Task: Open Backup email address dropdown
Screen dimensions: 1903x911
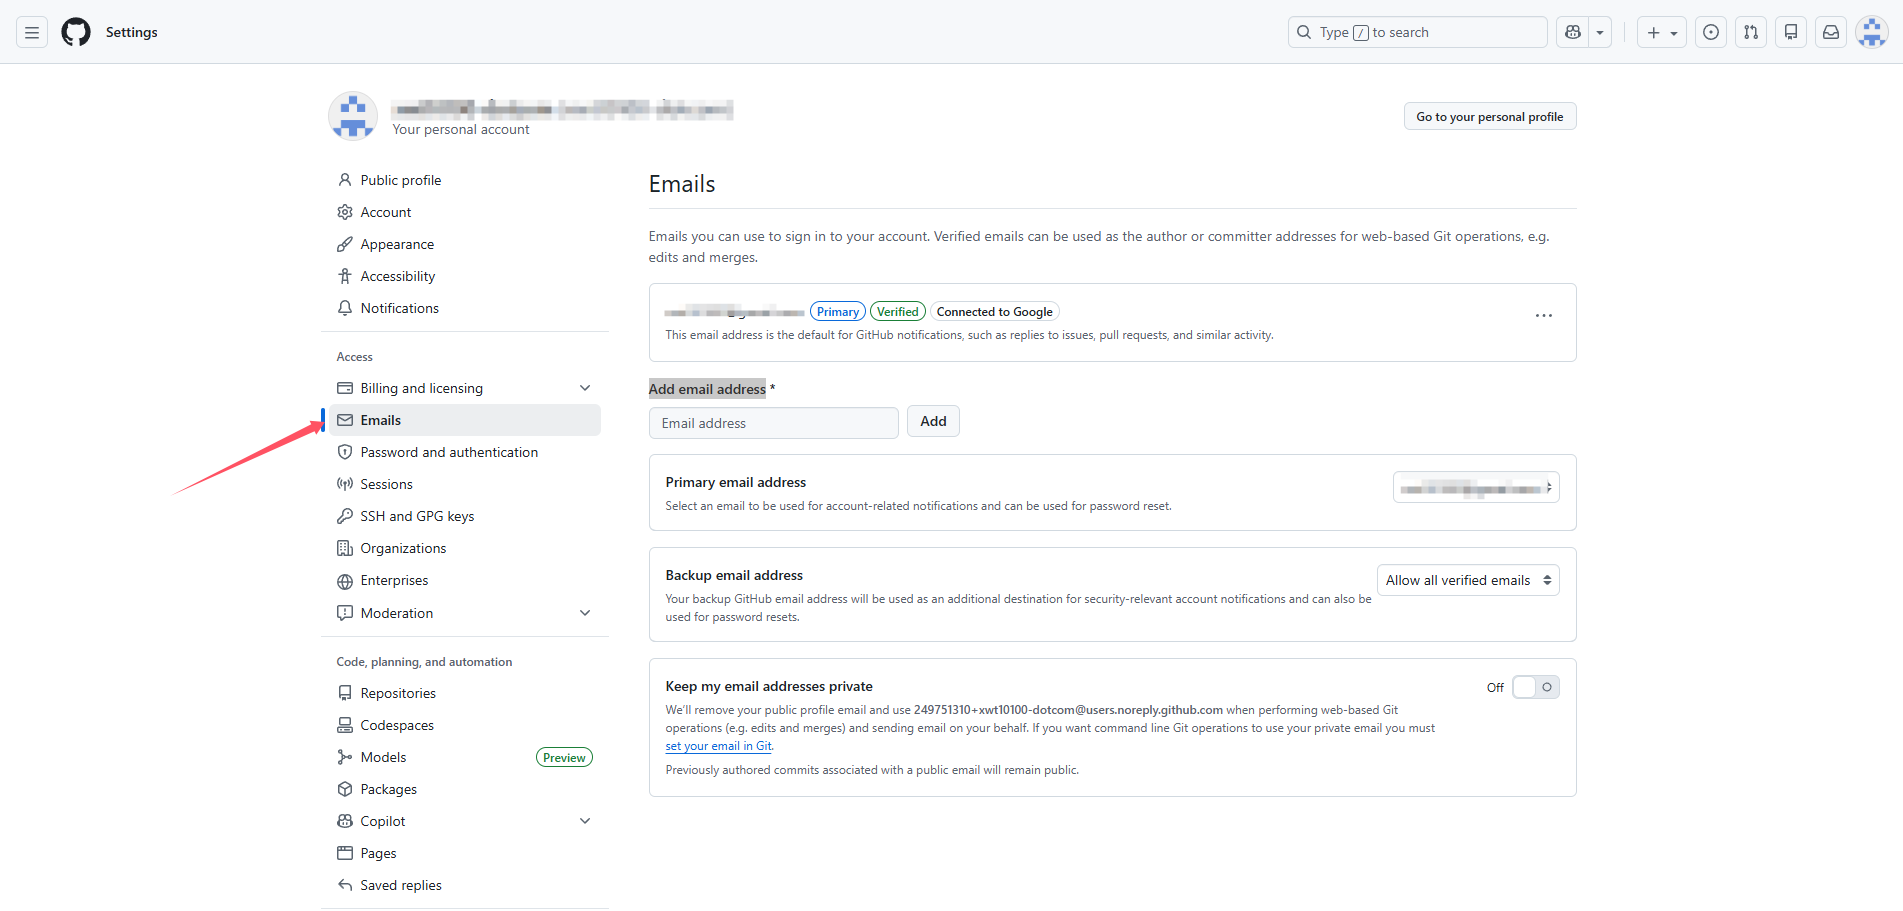Action: click(1467, 580)
